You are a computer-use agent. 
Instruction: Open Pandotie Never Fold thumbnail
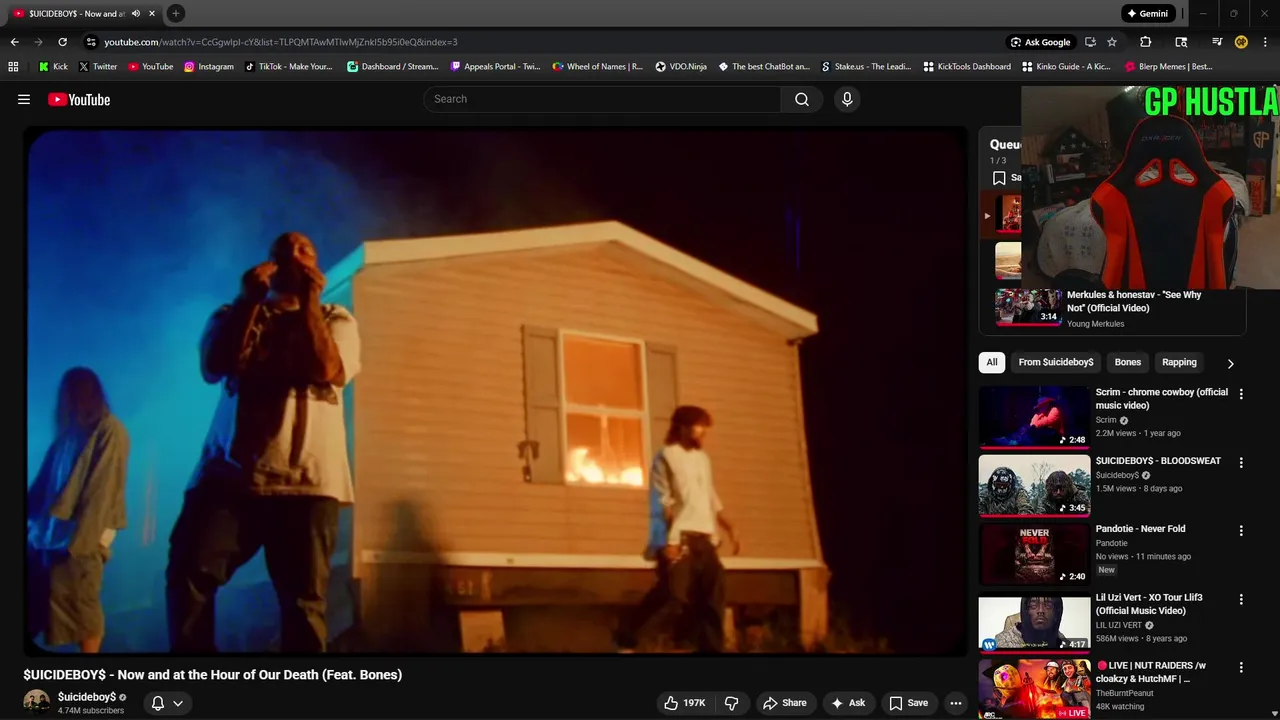[x=1034, y=554]
